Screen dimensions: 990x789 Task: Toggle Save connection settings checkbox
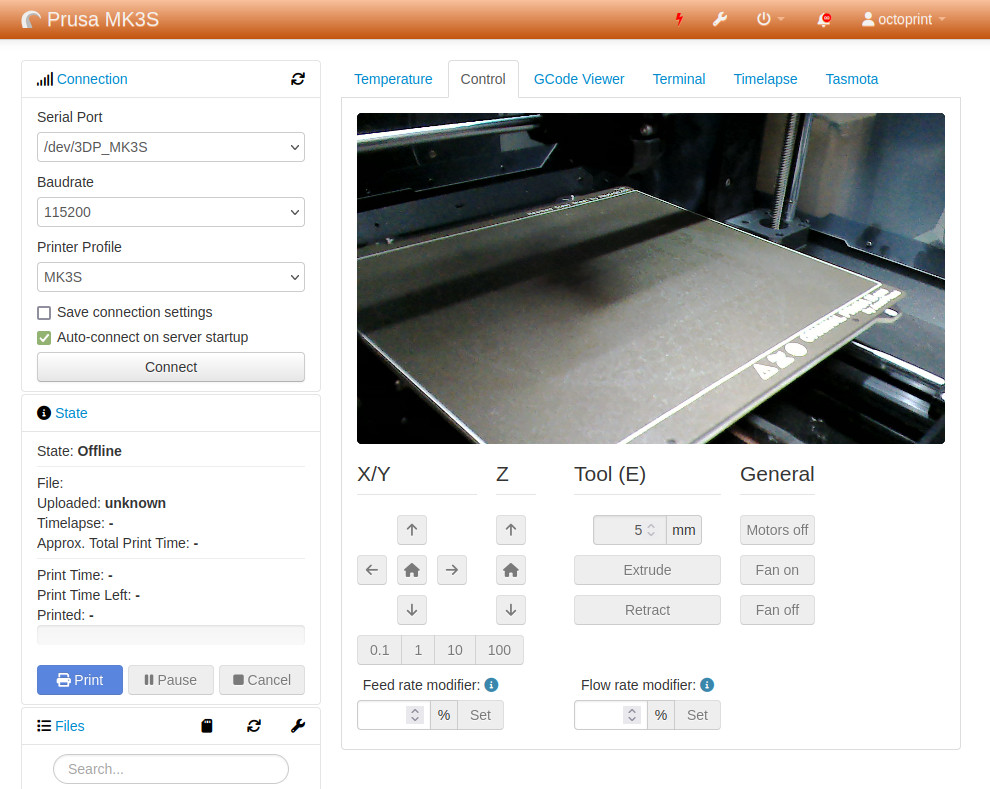(x=44, y=313)
